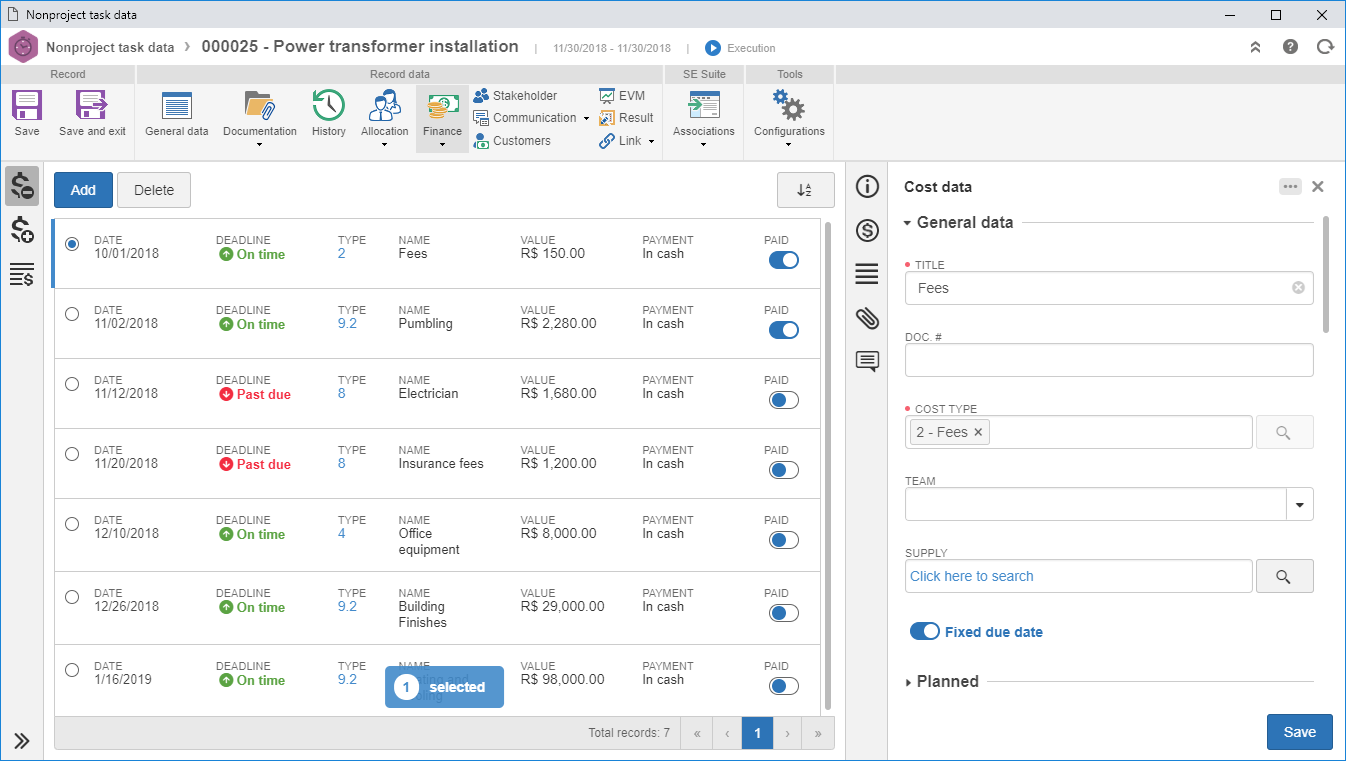Click the Finance money icon
Image resolution: width=1346 pixels, height=761 pixels.
[442, 105]
